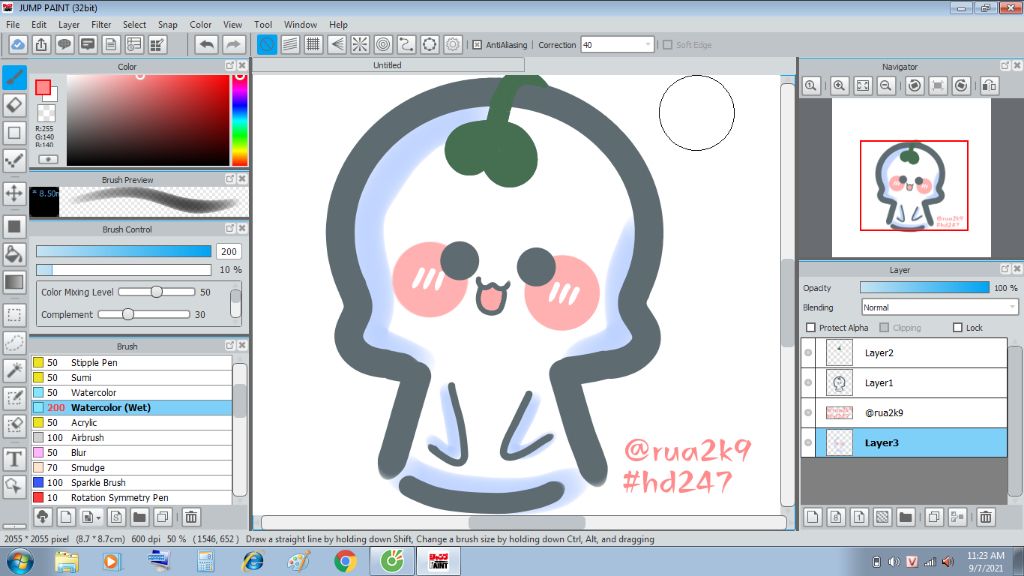Select the Gradient tool

click(x=14, y=282)
